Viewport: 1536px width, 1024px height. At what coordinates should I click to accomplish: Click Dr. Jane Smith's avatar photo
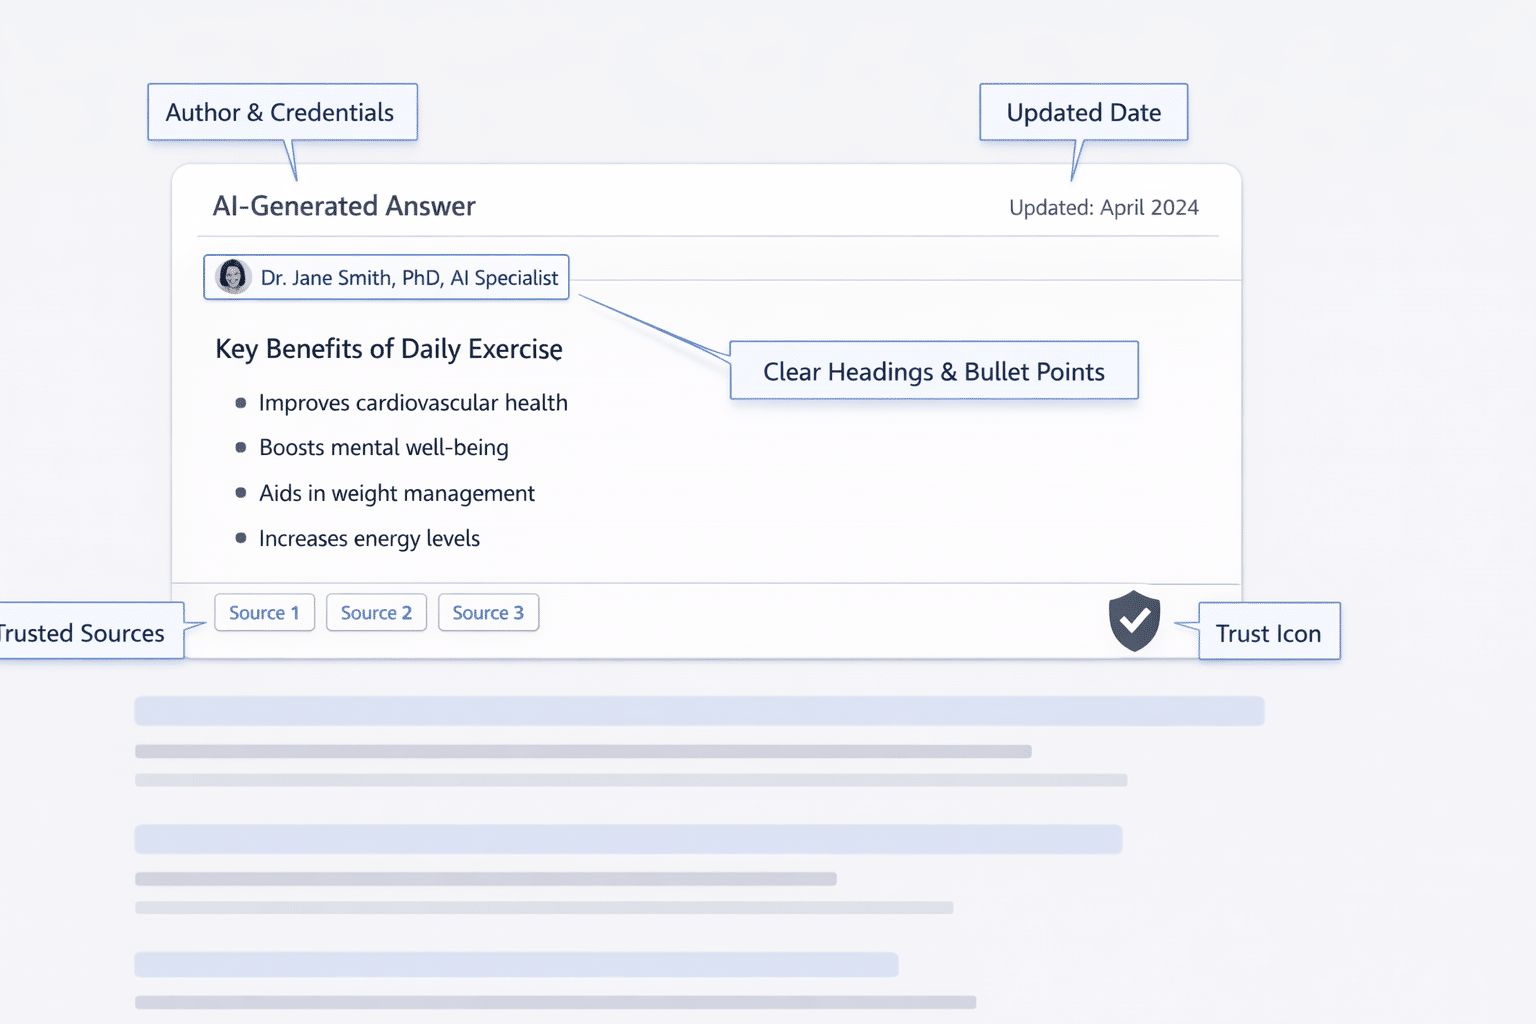(233, 277)
